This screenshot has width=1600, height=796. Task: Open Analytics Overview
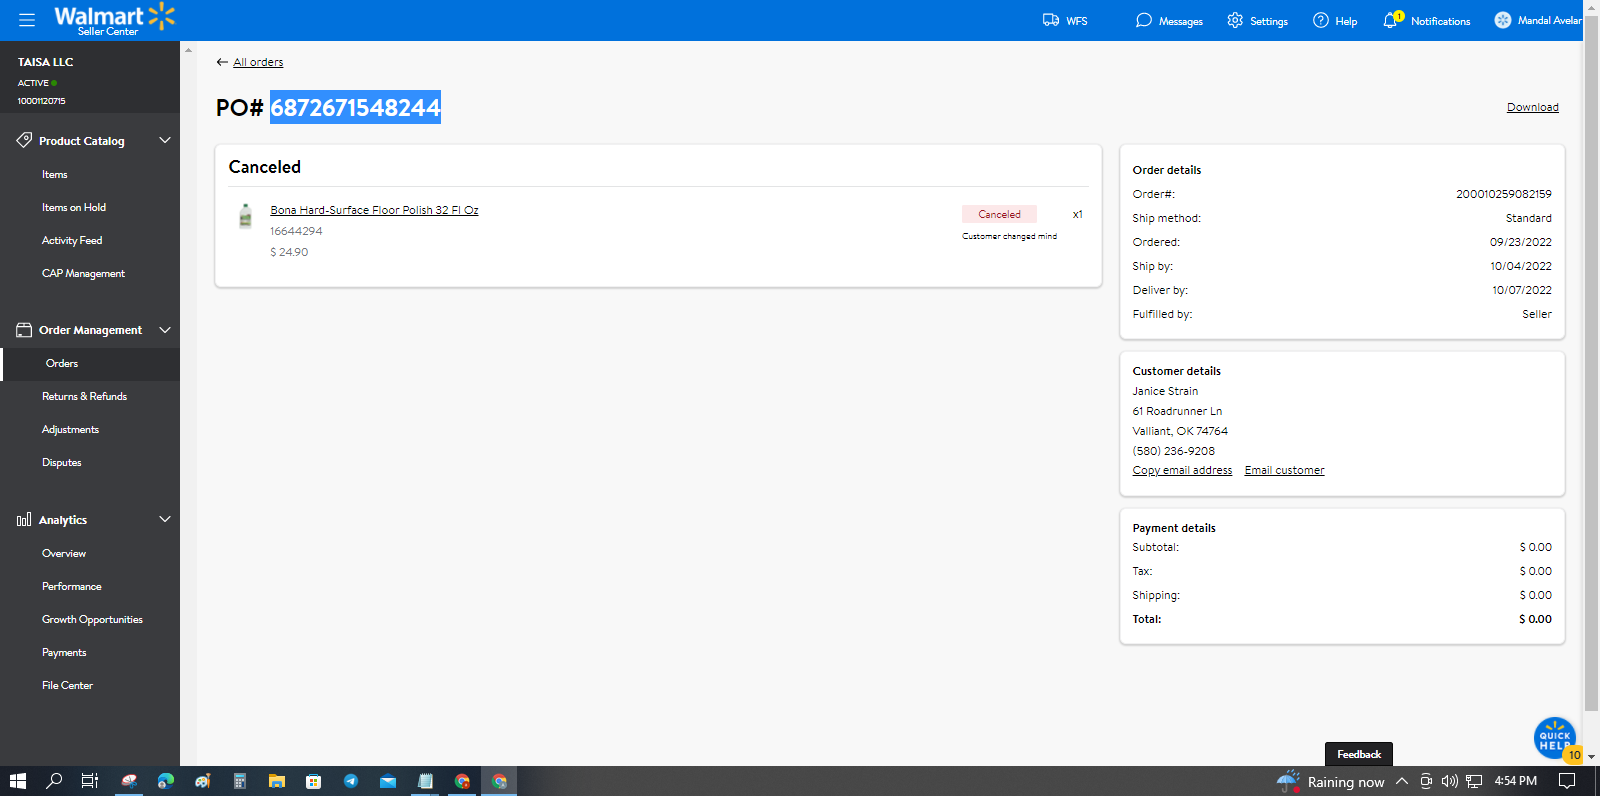[64, 553]
